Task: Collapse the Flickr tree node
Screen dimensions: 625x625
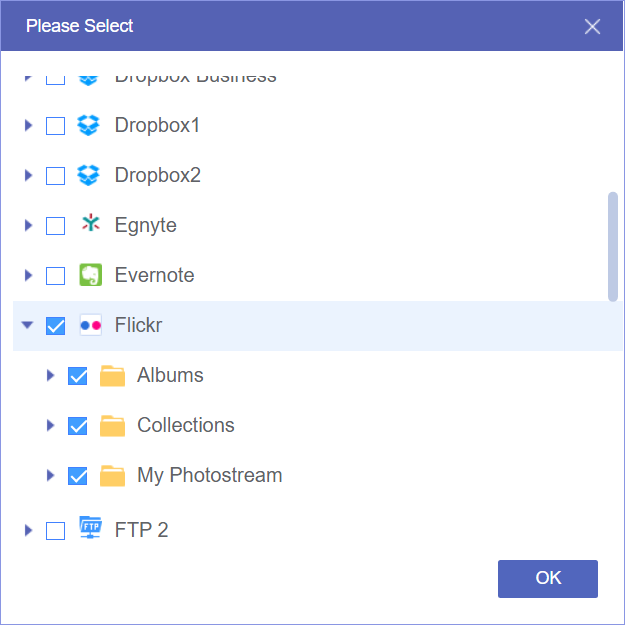Action: (x=28, y=325)
